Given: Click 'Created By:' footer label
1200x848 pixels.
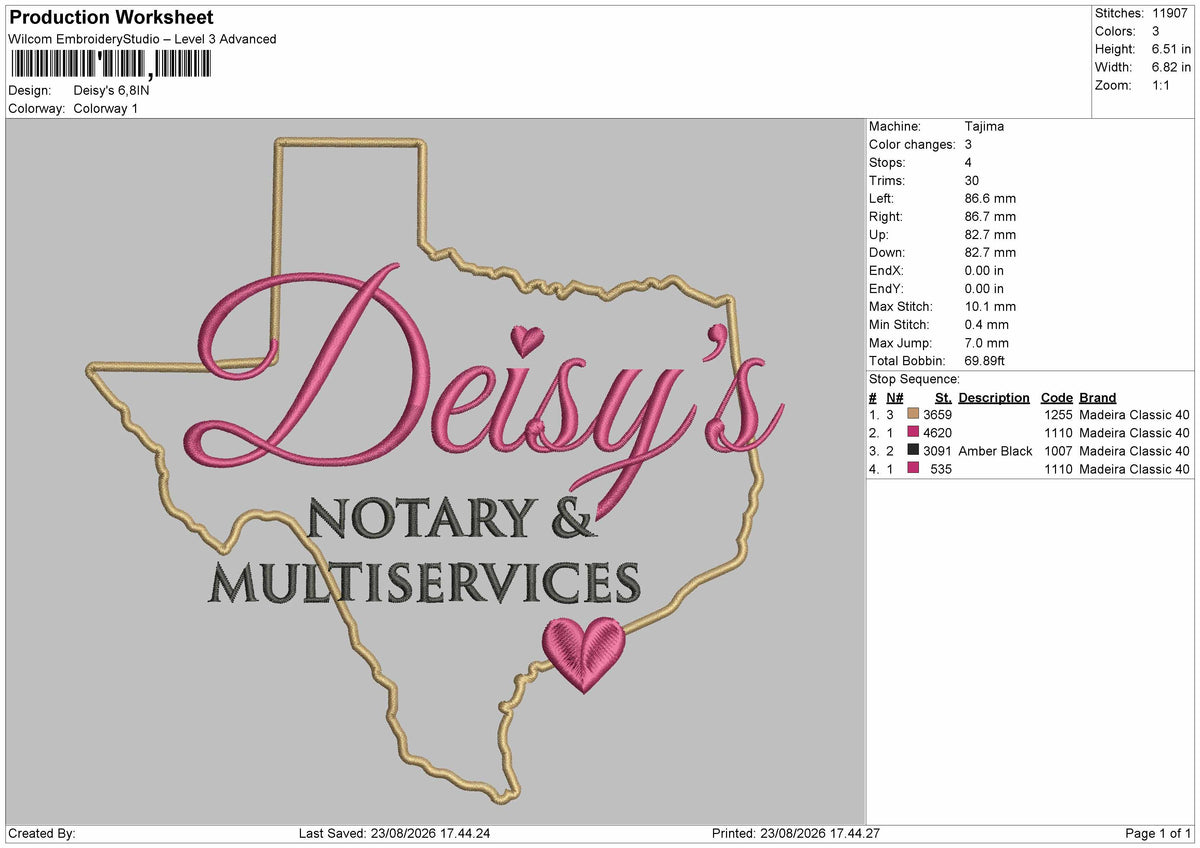Looking at the screenshot, I should [x=42, y=834].
